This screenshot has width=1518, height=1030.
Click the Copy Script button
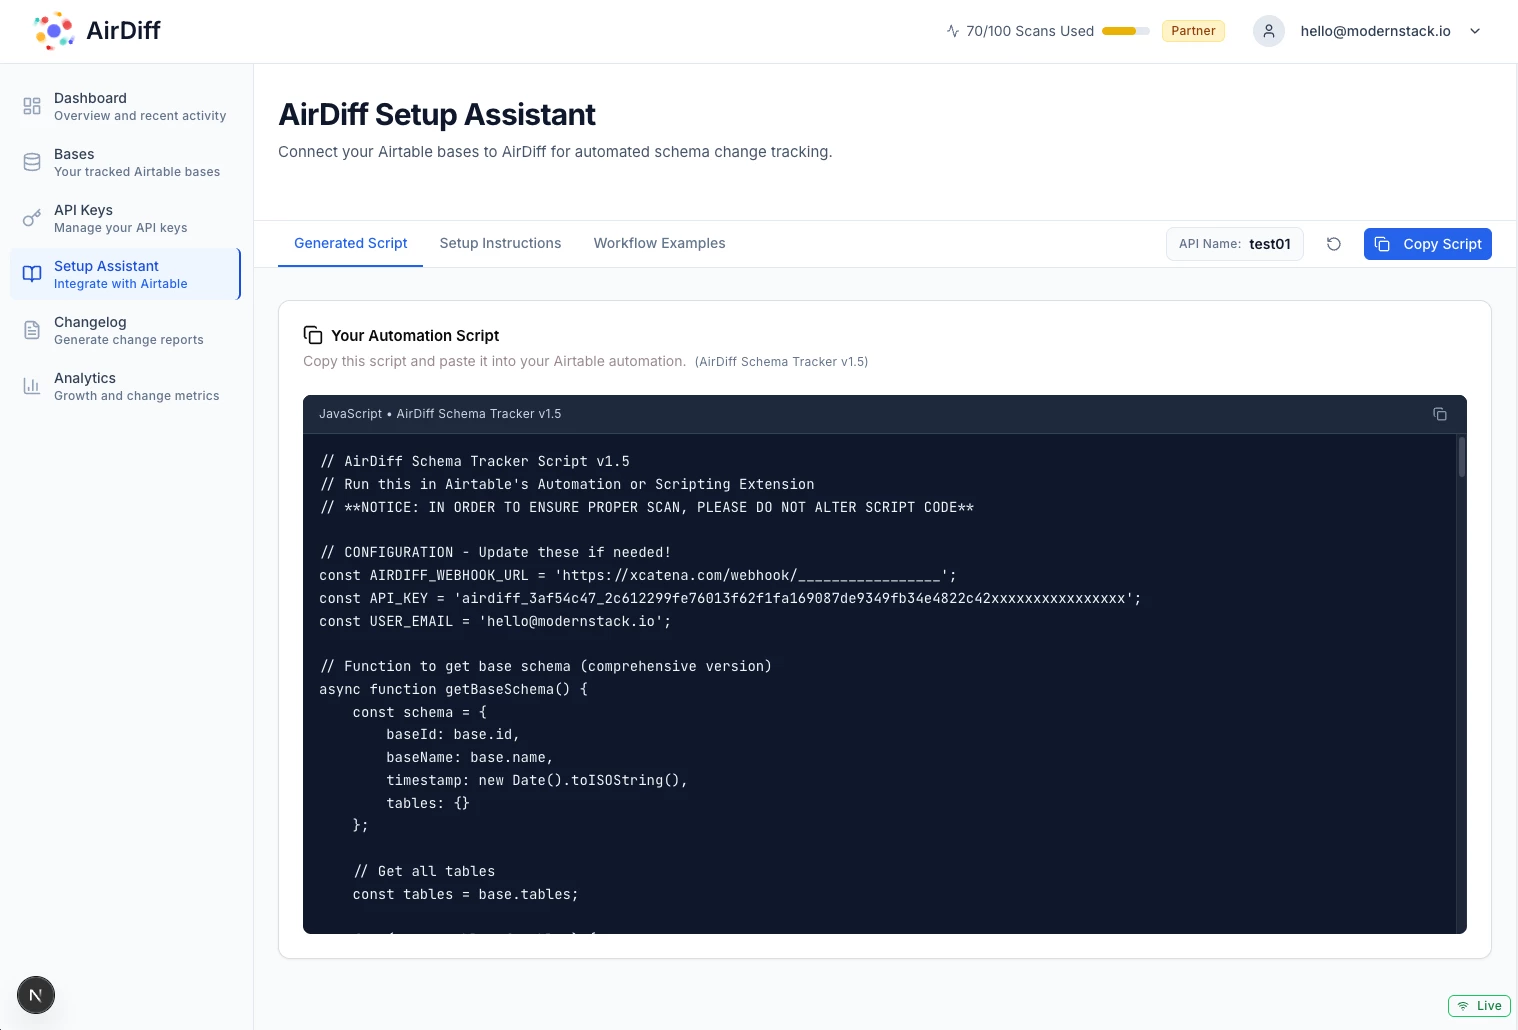[x=1427, y=244]
